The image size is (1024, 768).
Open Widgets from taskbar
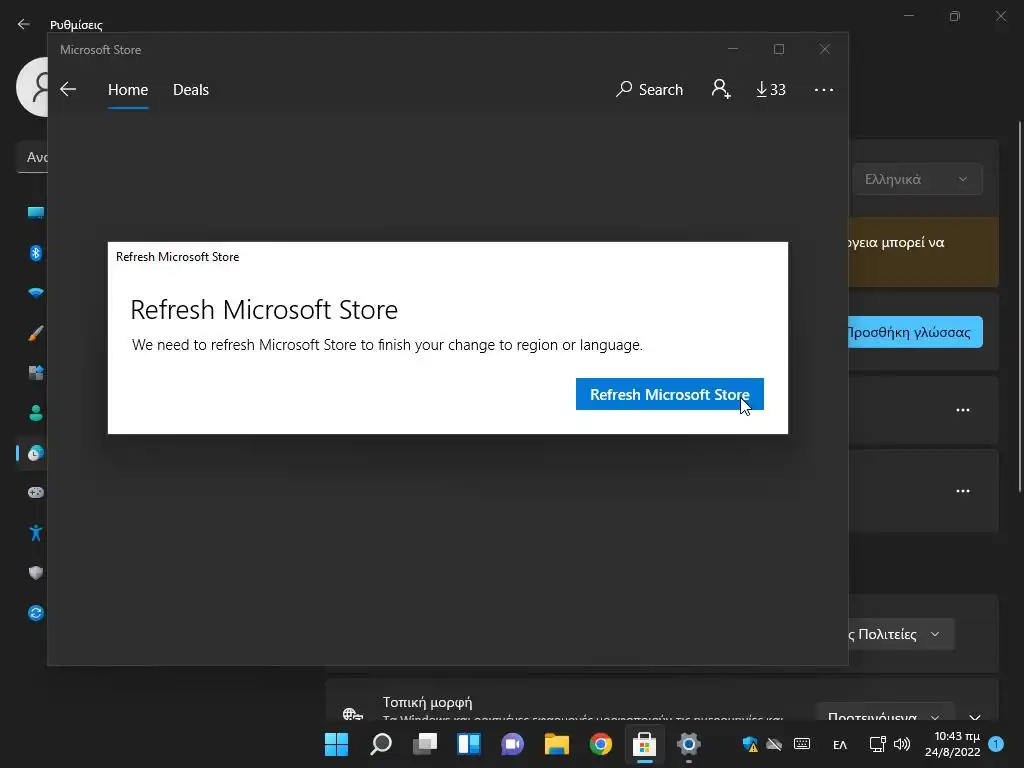[x=469, y=744]
